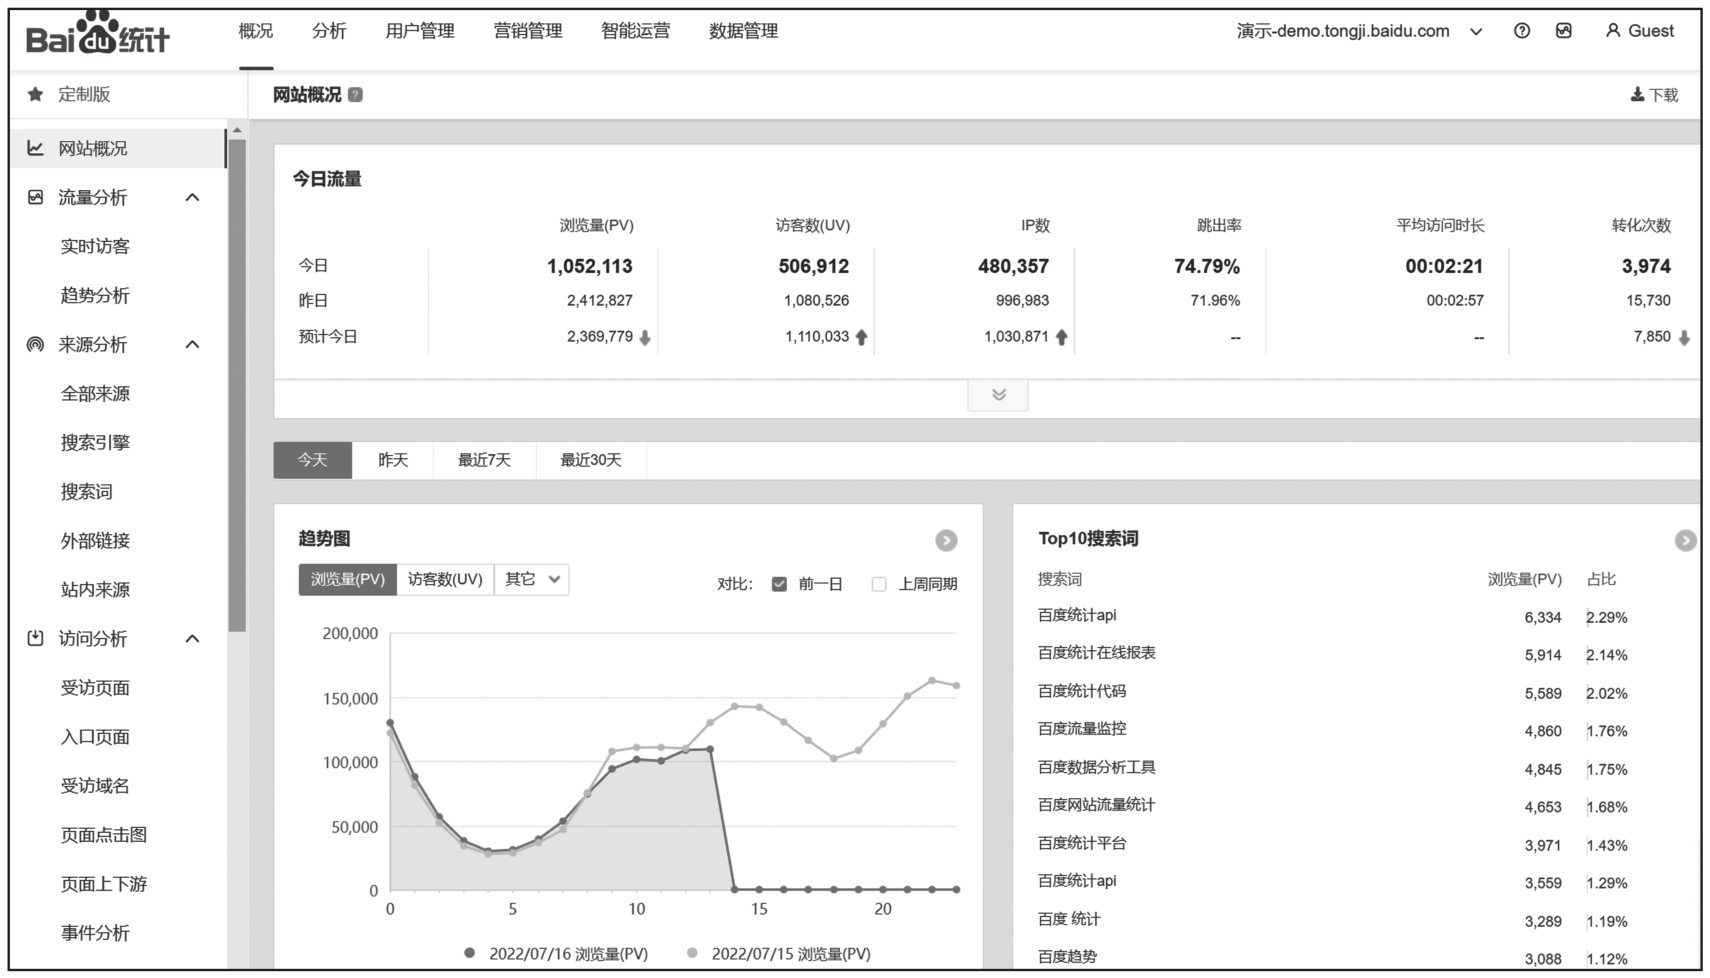
Task: Click the Baidu Tongji logo
Action: pyautogui.click(x=97, y=33)
